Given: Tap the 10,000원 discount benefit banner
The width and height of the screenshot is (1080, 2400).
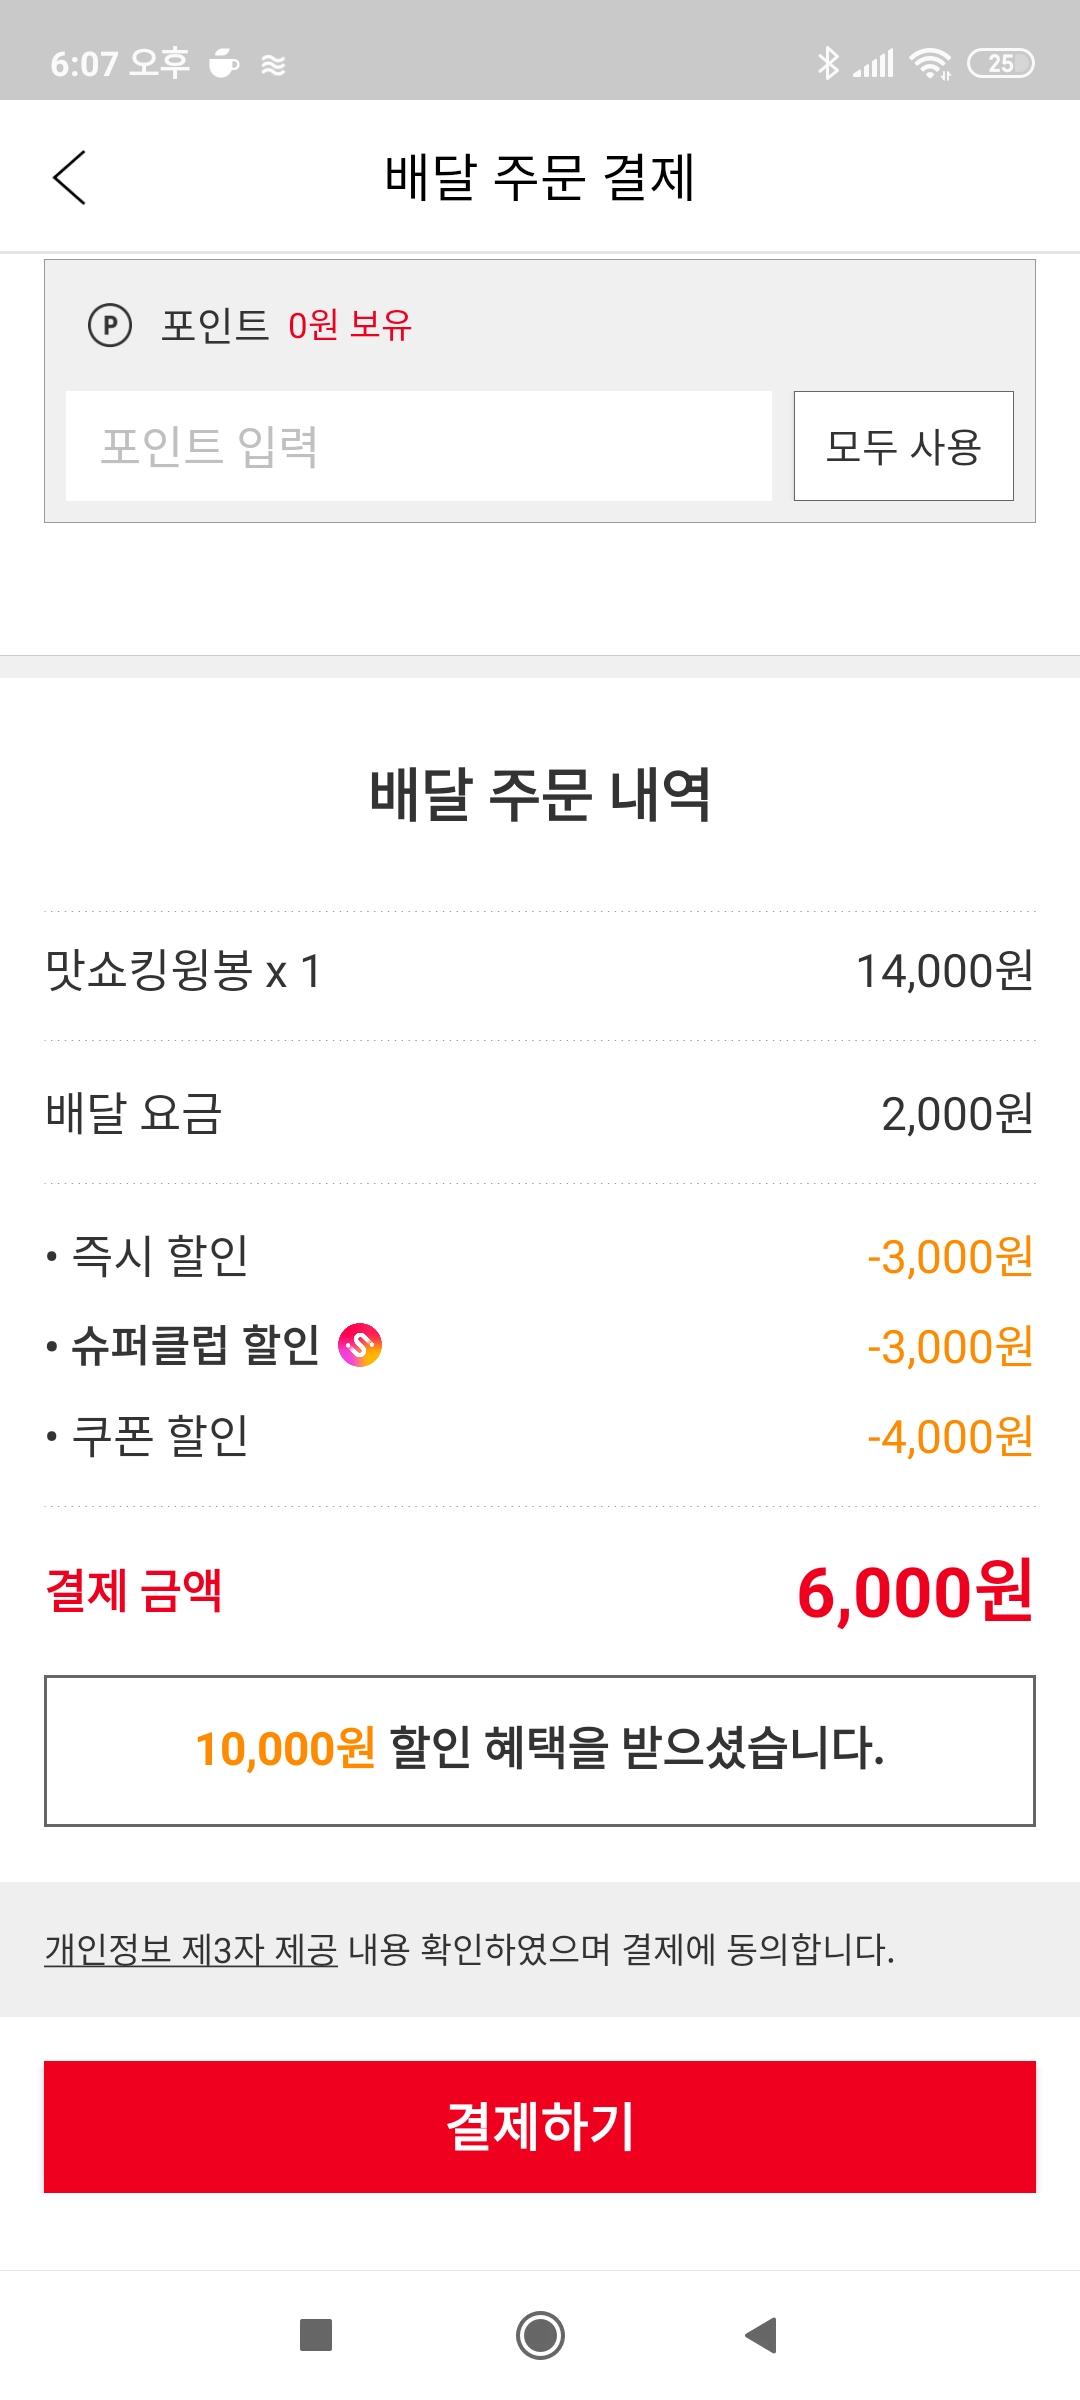Looking at the screenshot, I should point(540,1750).
